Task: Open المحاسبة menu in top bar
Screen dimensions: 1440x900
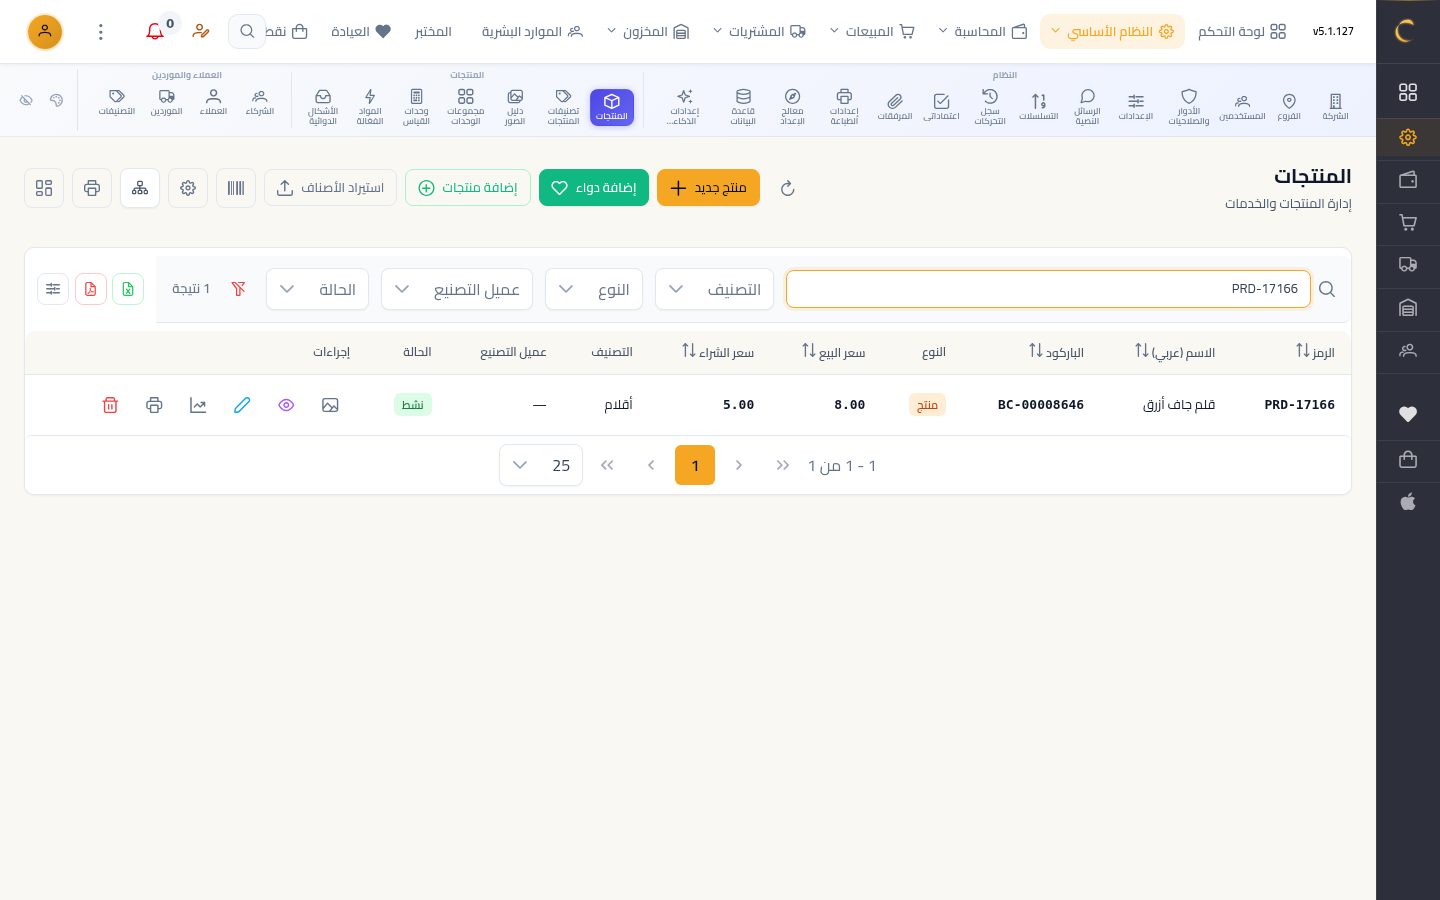Action: click(983, 32)
